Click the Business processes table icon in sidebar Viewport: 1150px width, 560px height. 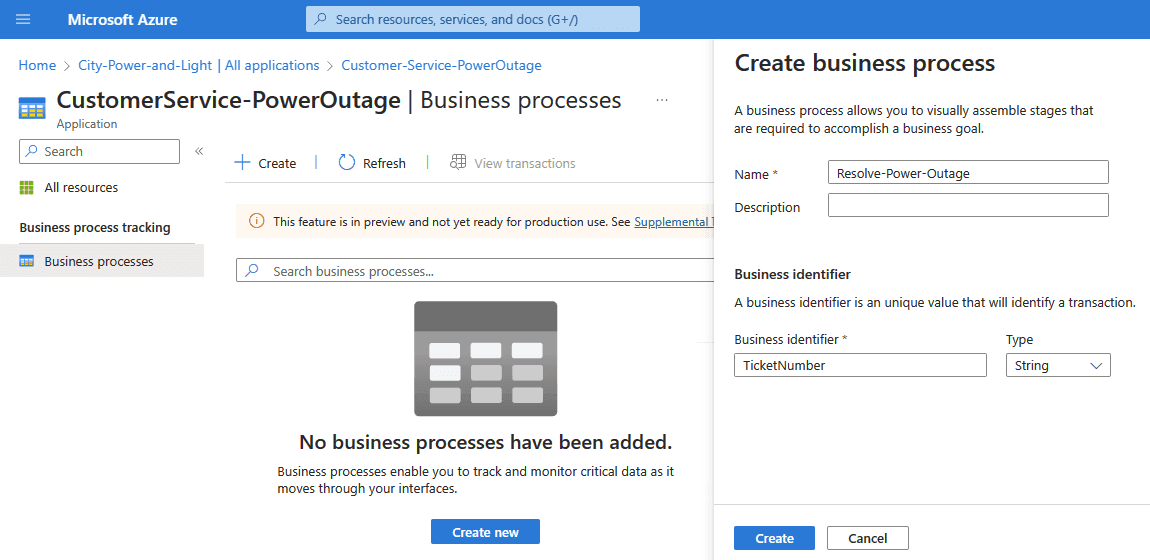(x=27, y=262)
